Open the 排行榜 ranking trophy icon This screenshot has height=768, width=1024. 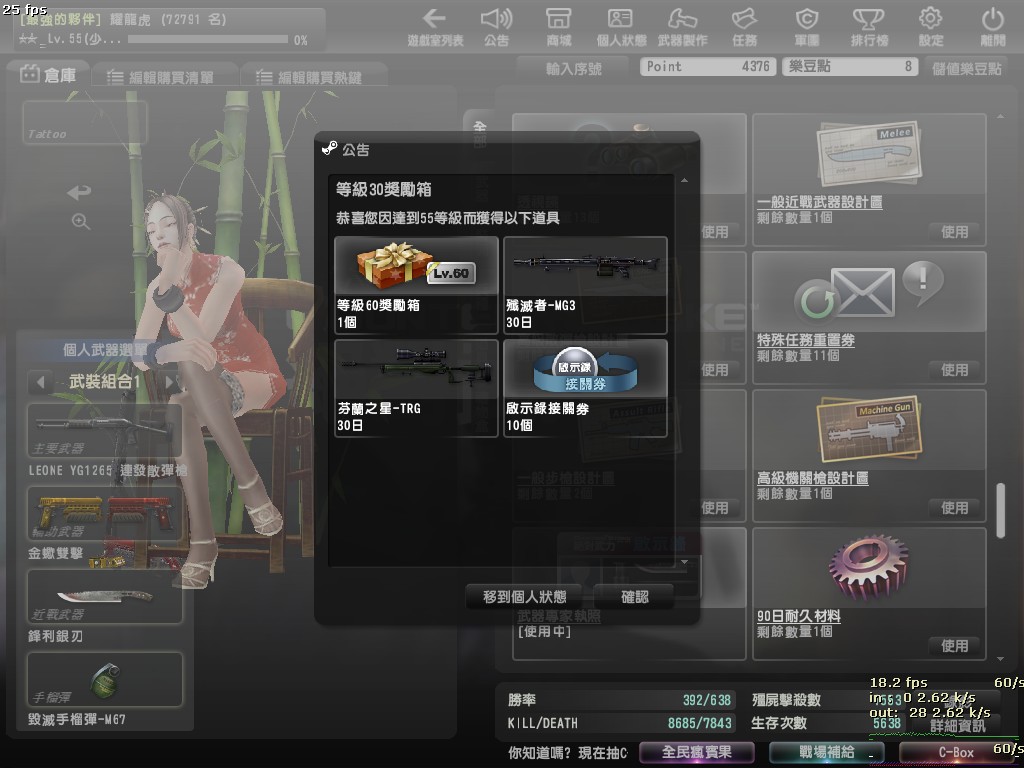868,20
